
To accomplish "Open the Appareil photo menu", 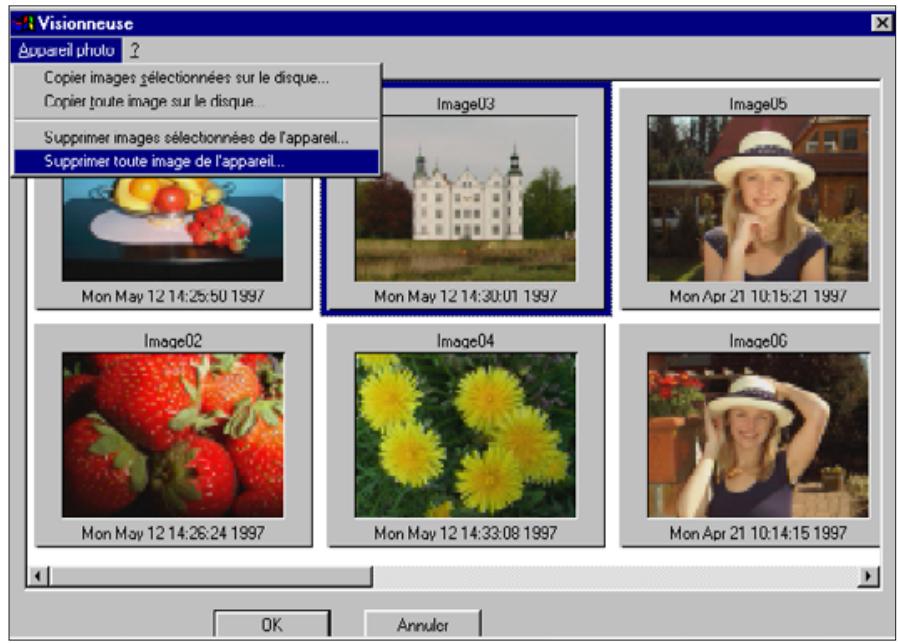I will click(66, 50).
